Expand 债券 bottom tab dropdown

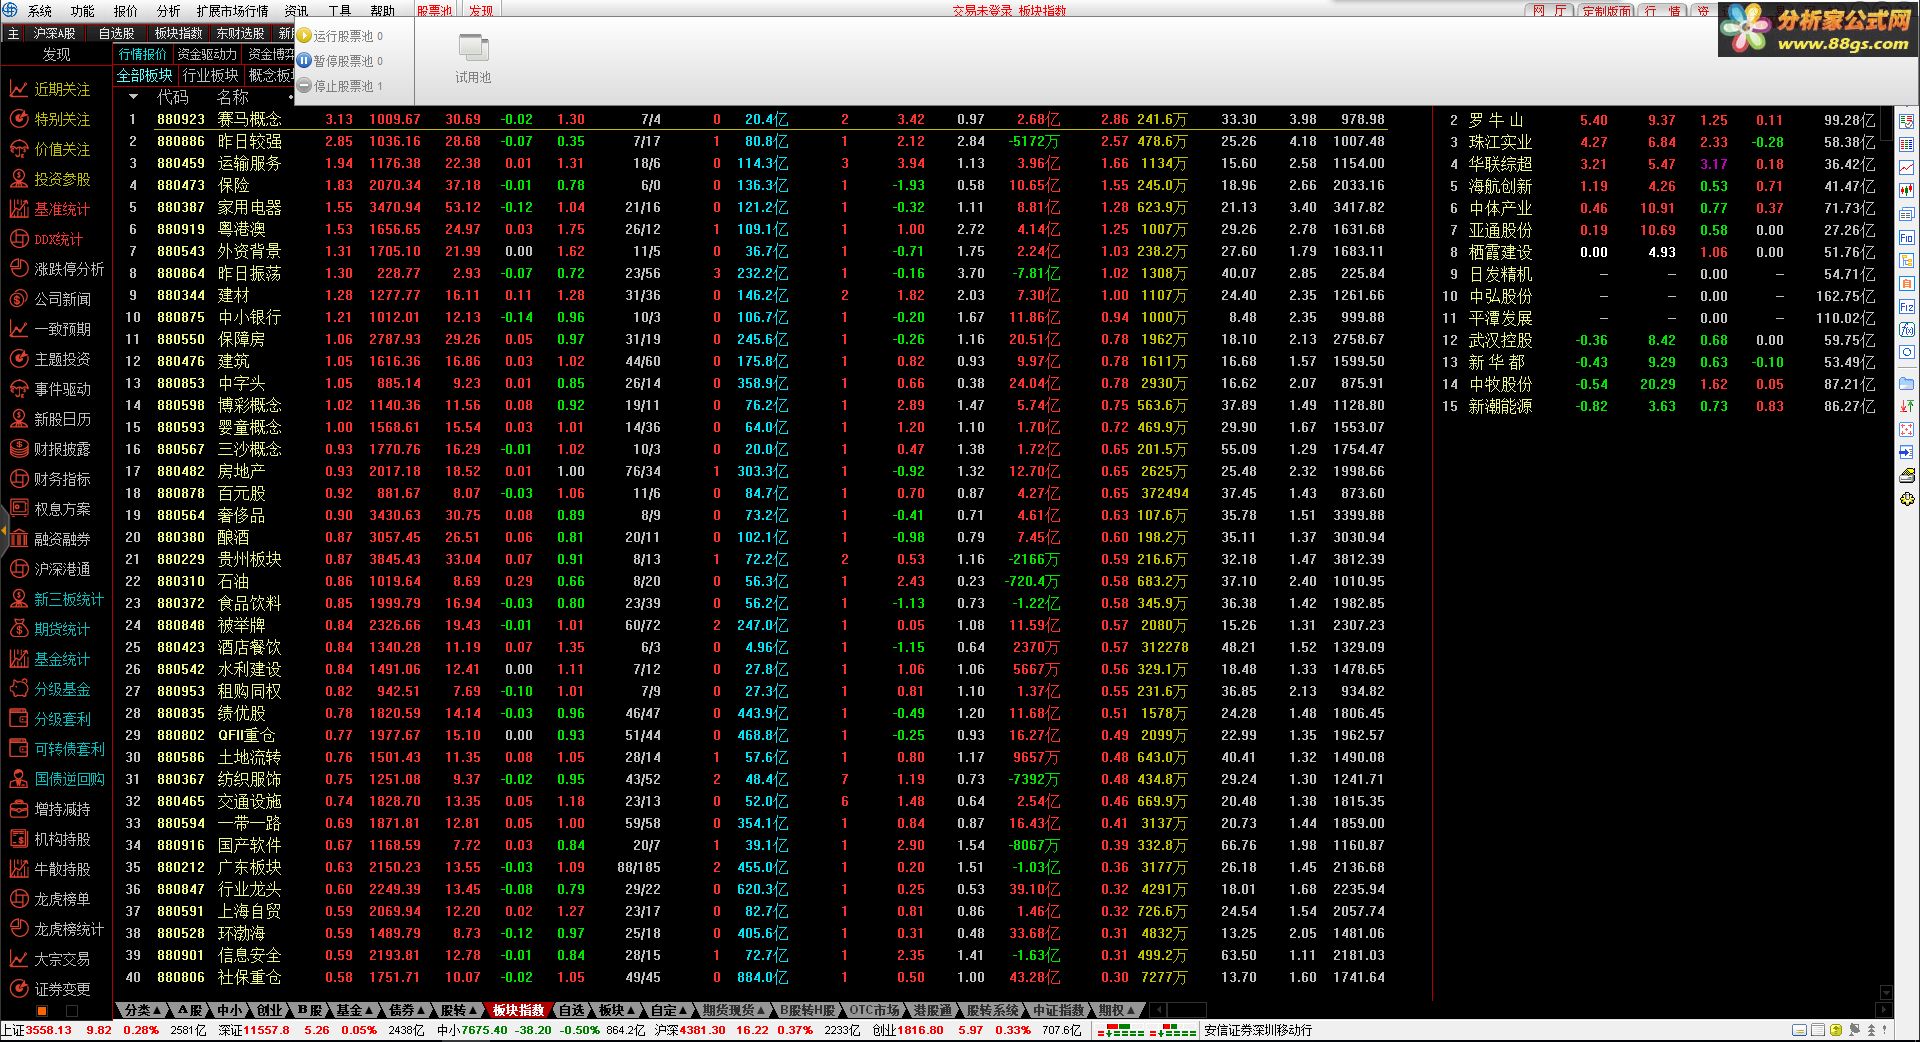407,1010
